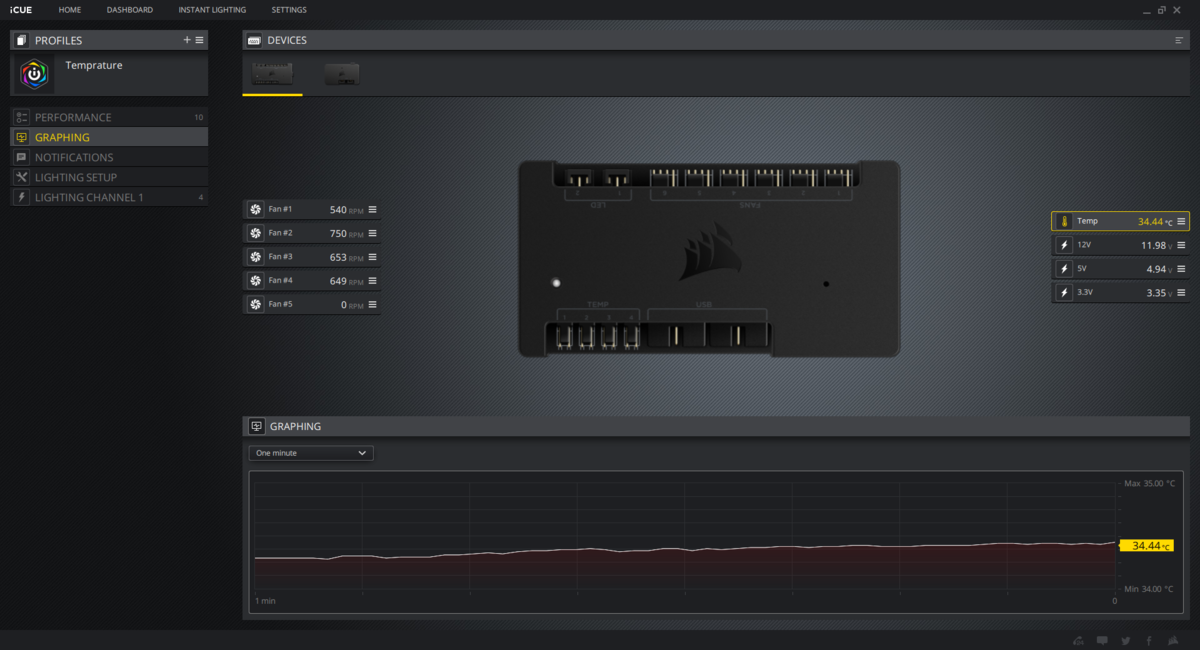Viewport: 1200px width, 650px height.
Task: Click the PROFILES header icon
Action: (x=22, y=40)
